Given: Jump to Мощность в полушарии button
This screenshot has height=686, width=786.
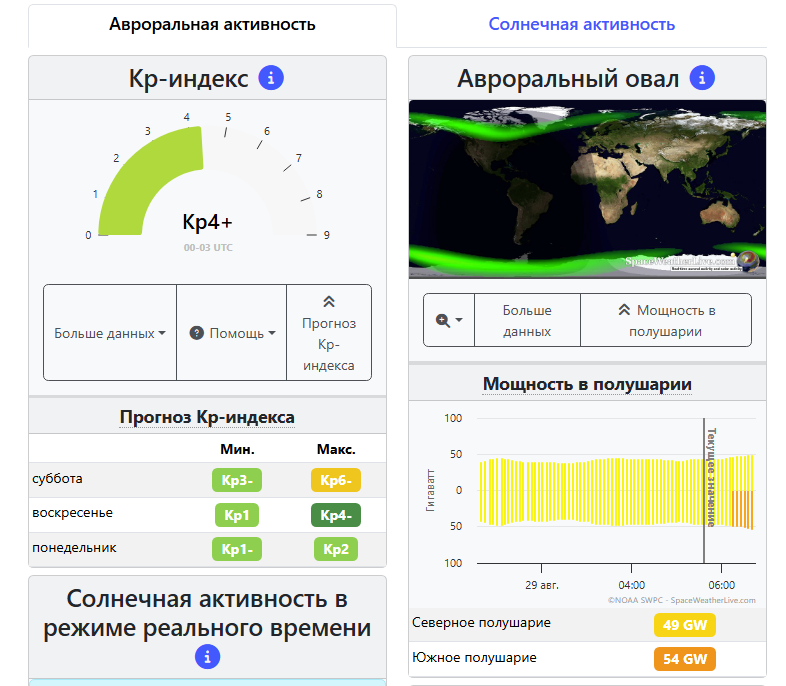Looking at the screenshot, I should pos(666,320).
